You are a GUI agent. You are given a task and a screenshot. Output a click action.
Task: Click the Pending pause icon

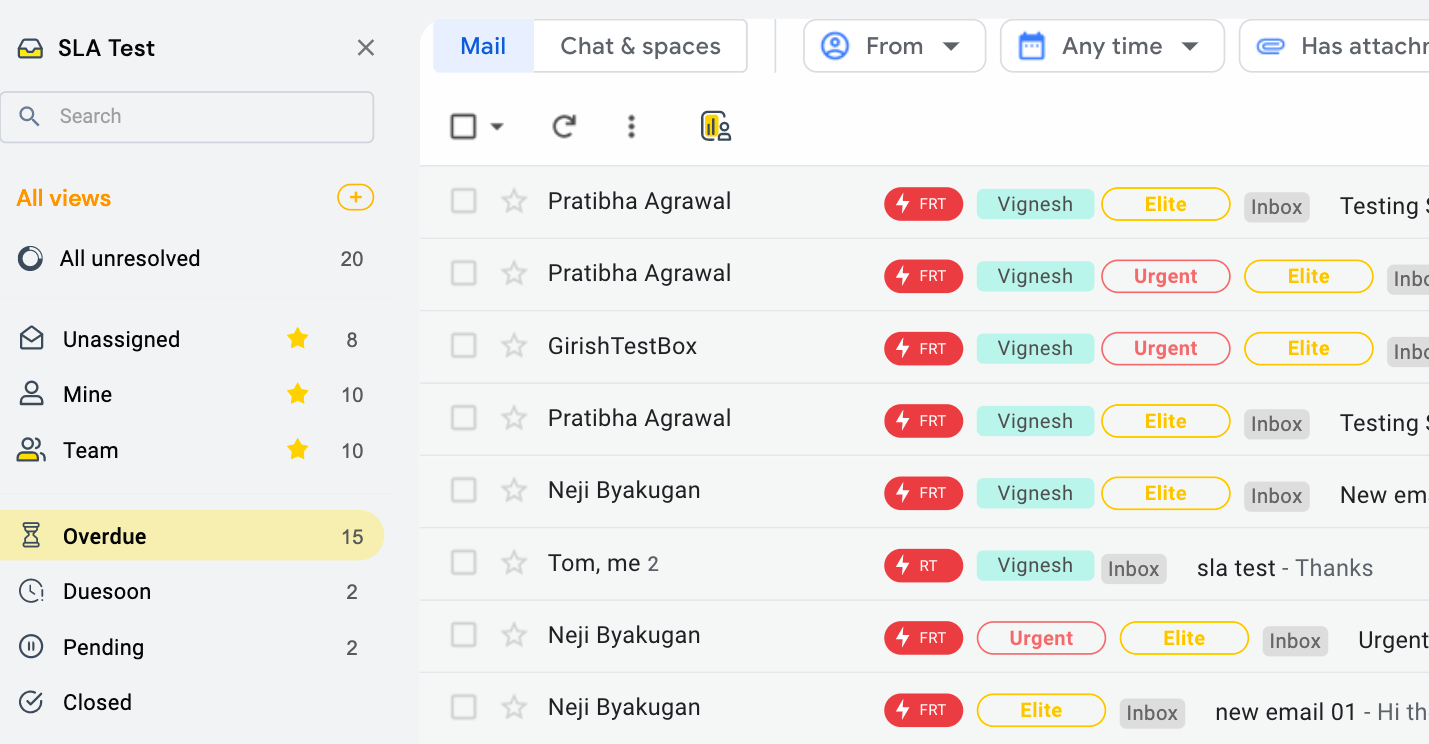30,647
